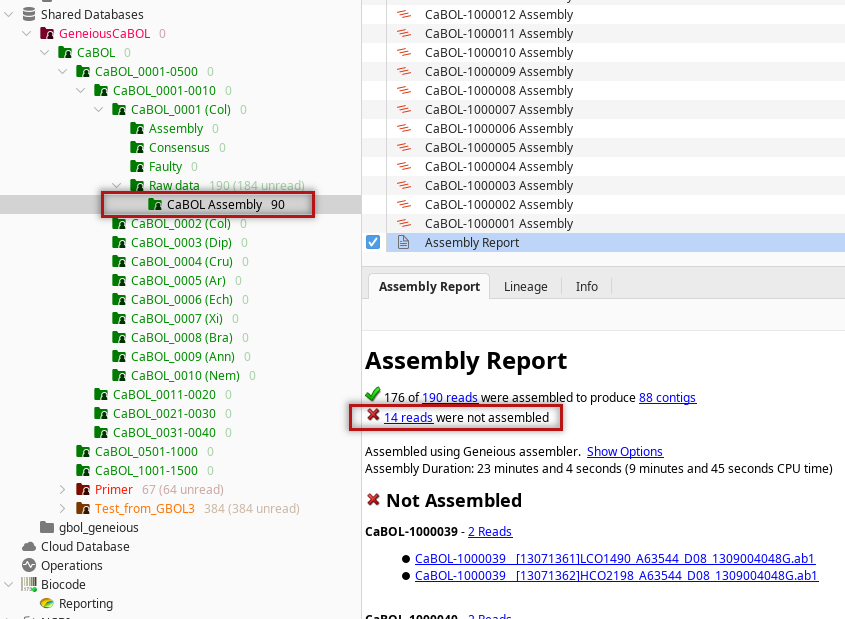Click the CaBOL-1000006 Assembly contig icon
The image size is (845, 619).
[404, 129]
